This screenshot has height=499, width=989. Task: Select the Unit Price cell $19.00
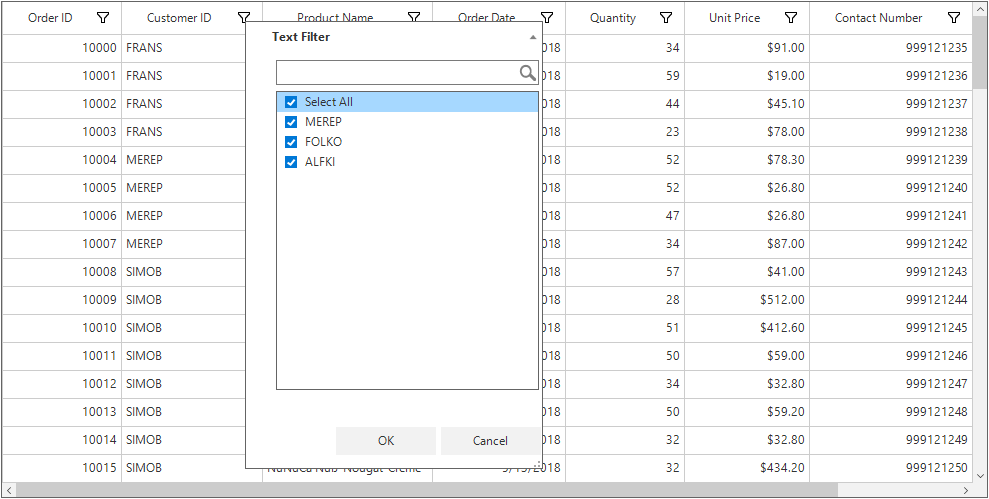[x=747, y=76]
